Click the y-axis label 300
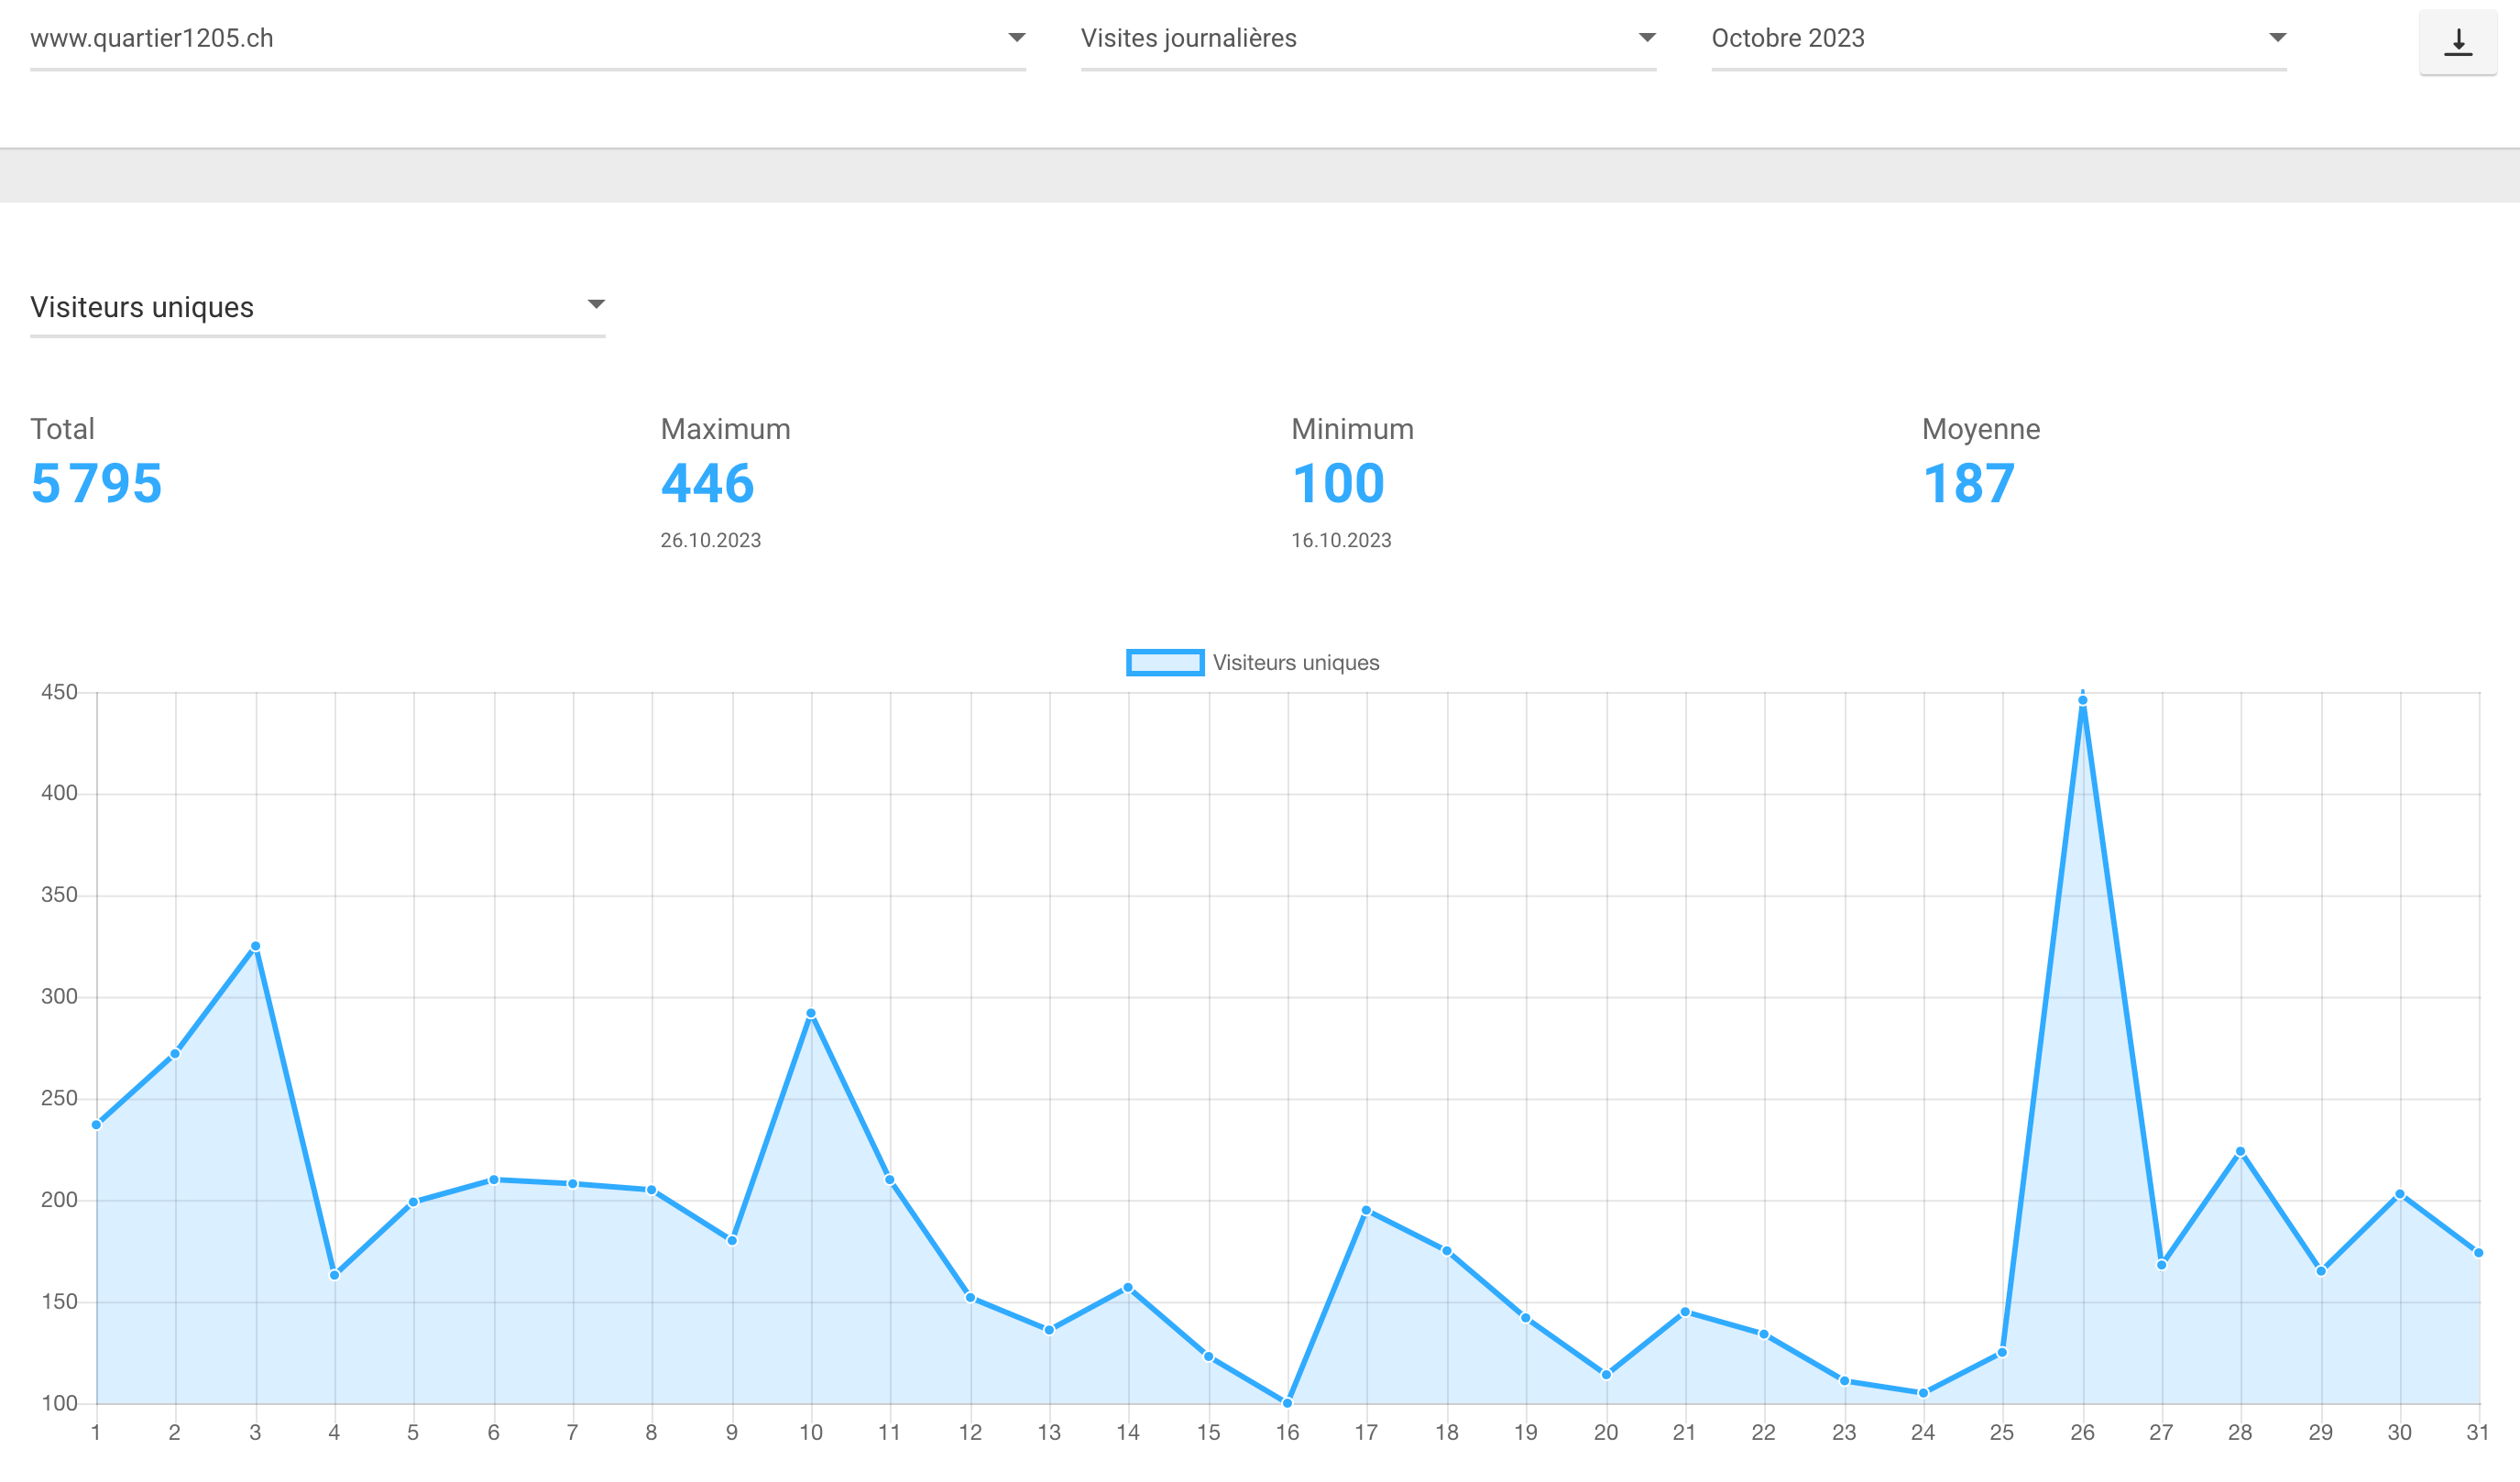The width and height of the screenshot is (2520, 1482). click(x=59, y=996)
